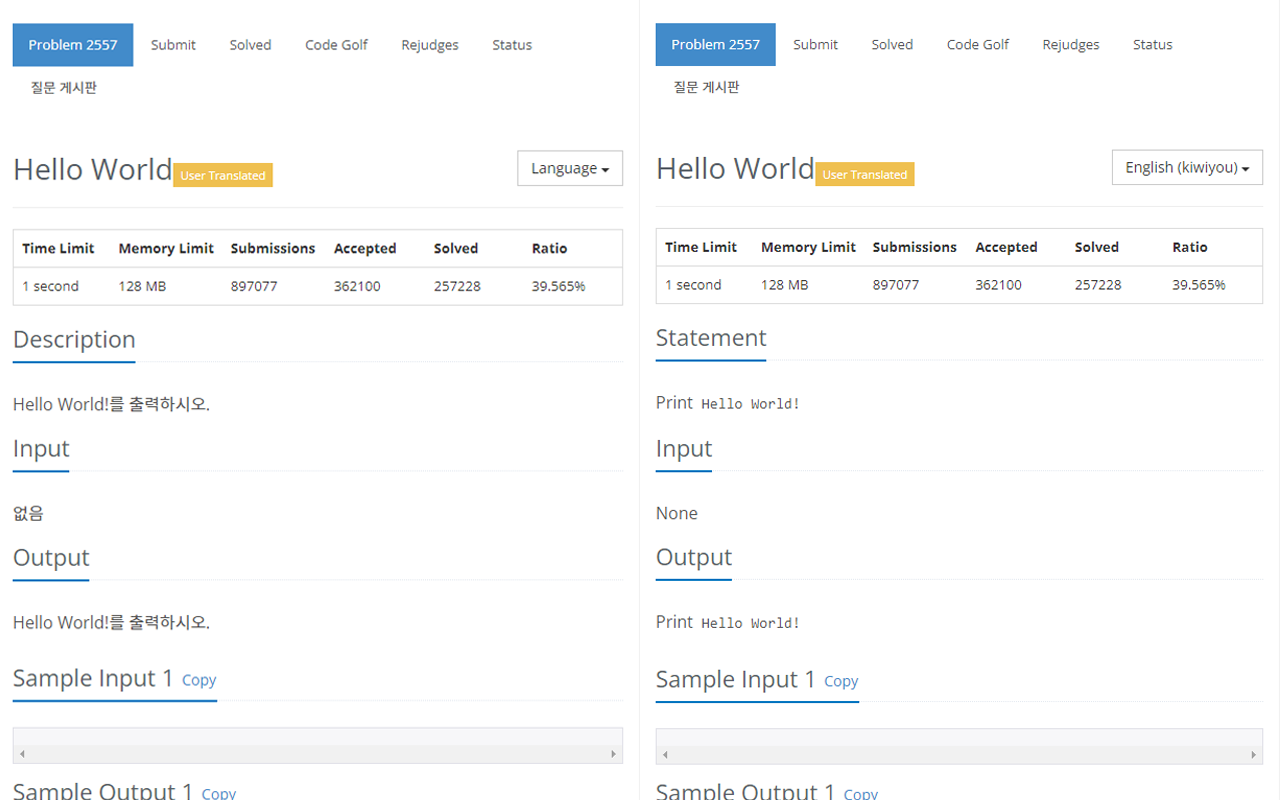Image resolution: width=1280 pixels, height=800 pixels.
Task: Copy Sample Output 1 in right panel
Action: point(861,793)
